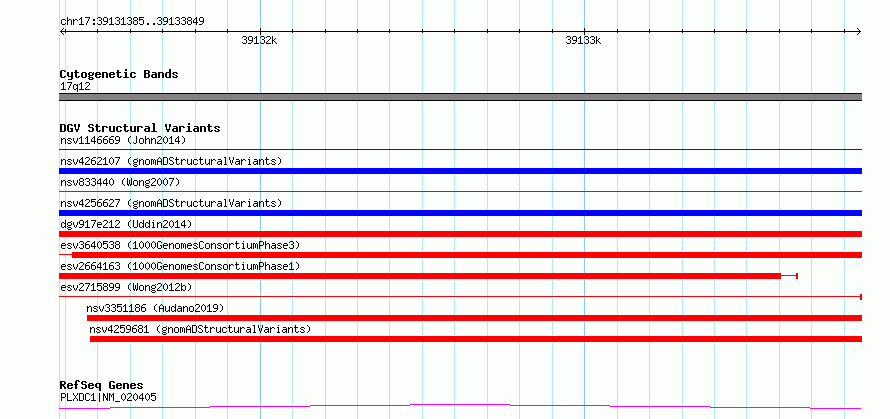Click the 39132k ruler position label
Viewport: 890px width, 419px height.
pyautogui.click(x=259, y=40)
